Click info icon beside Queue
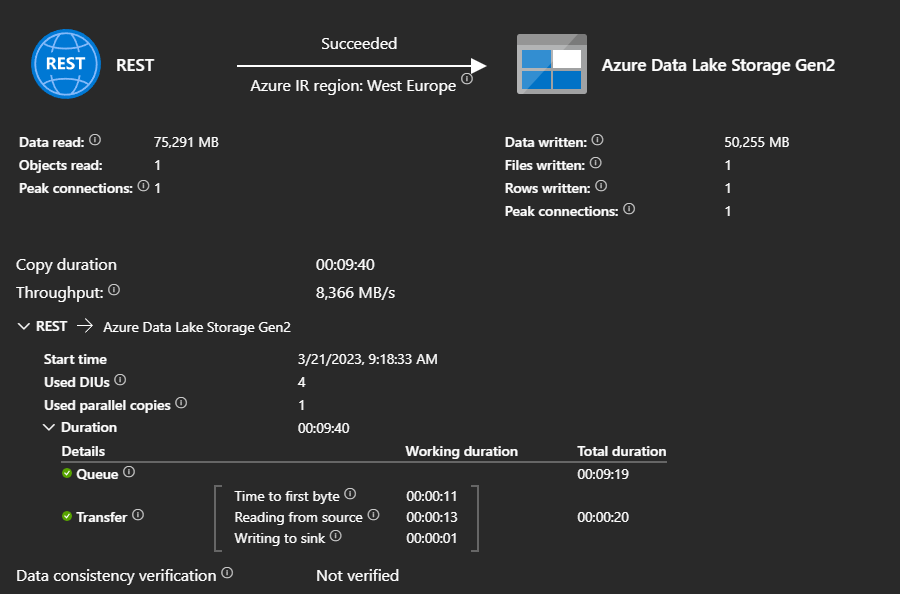The height and width of the screenshot is (594, 900). click(x=129, y=472)
